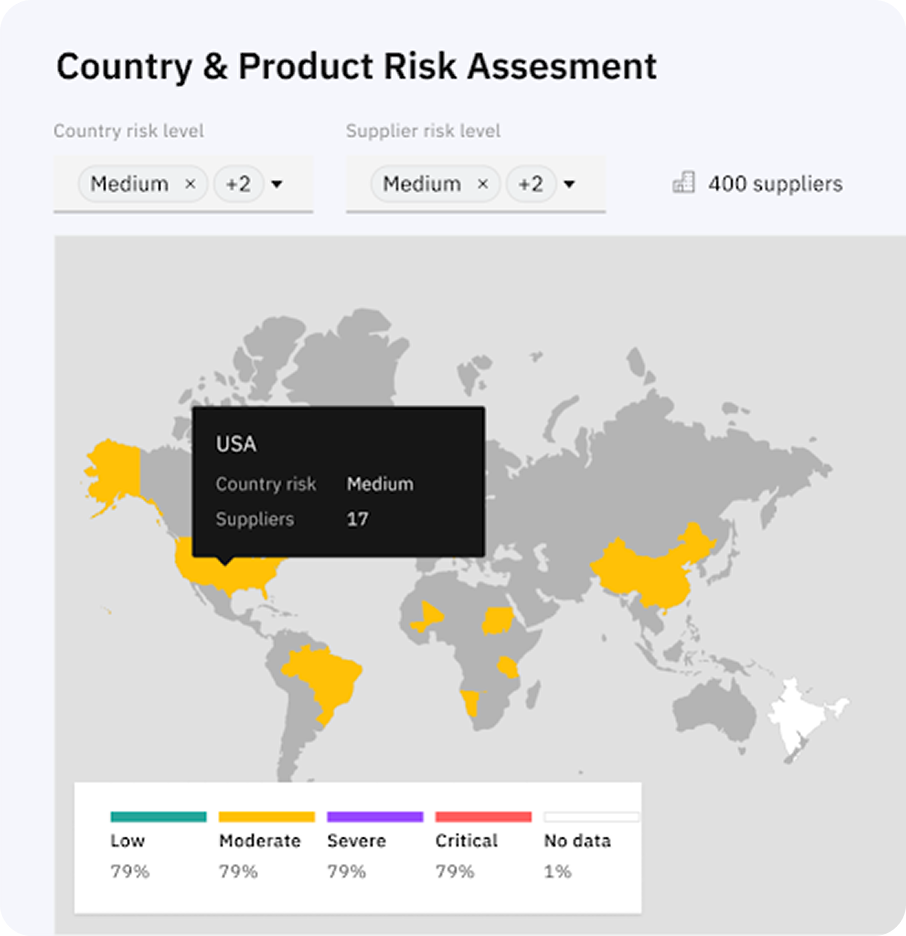Select the Severe purple legend swatch
Image resolution: width=906 pixels, height=936 pixels.
point(375,817)
